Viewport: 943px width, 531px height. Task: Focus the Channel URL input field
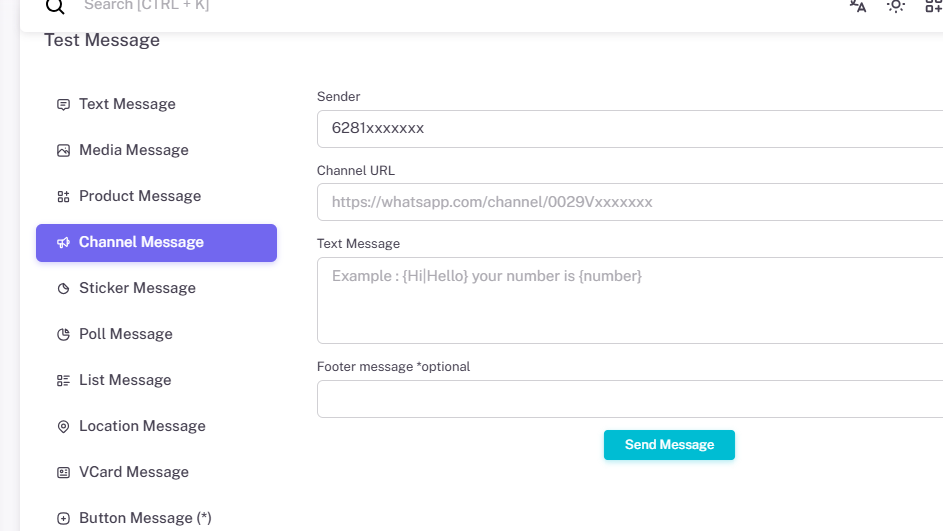(630, 202)
